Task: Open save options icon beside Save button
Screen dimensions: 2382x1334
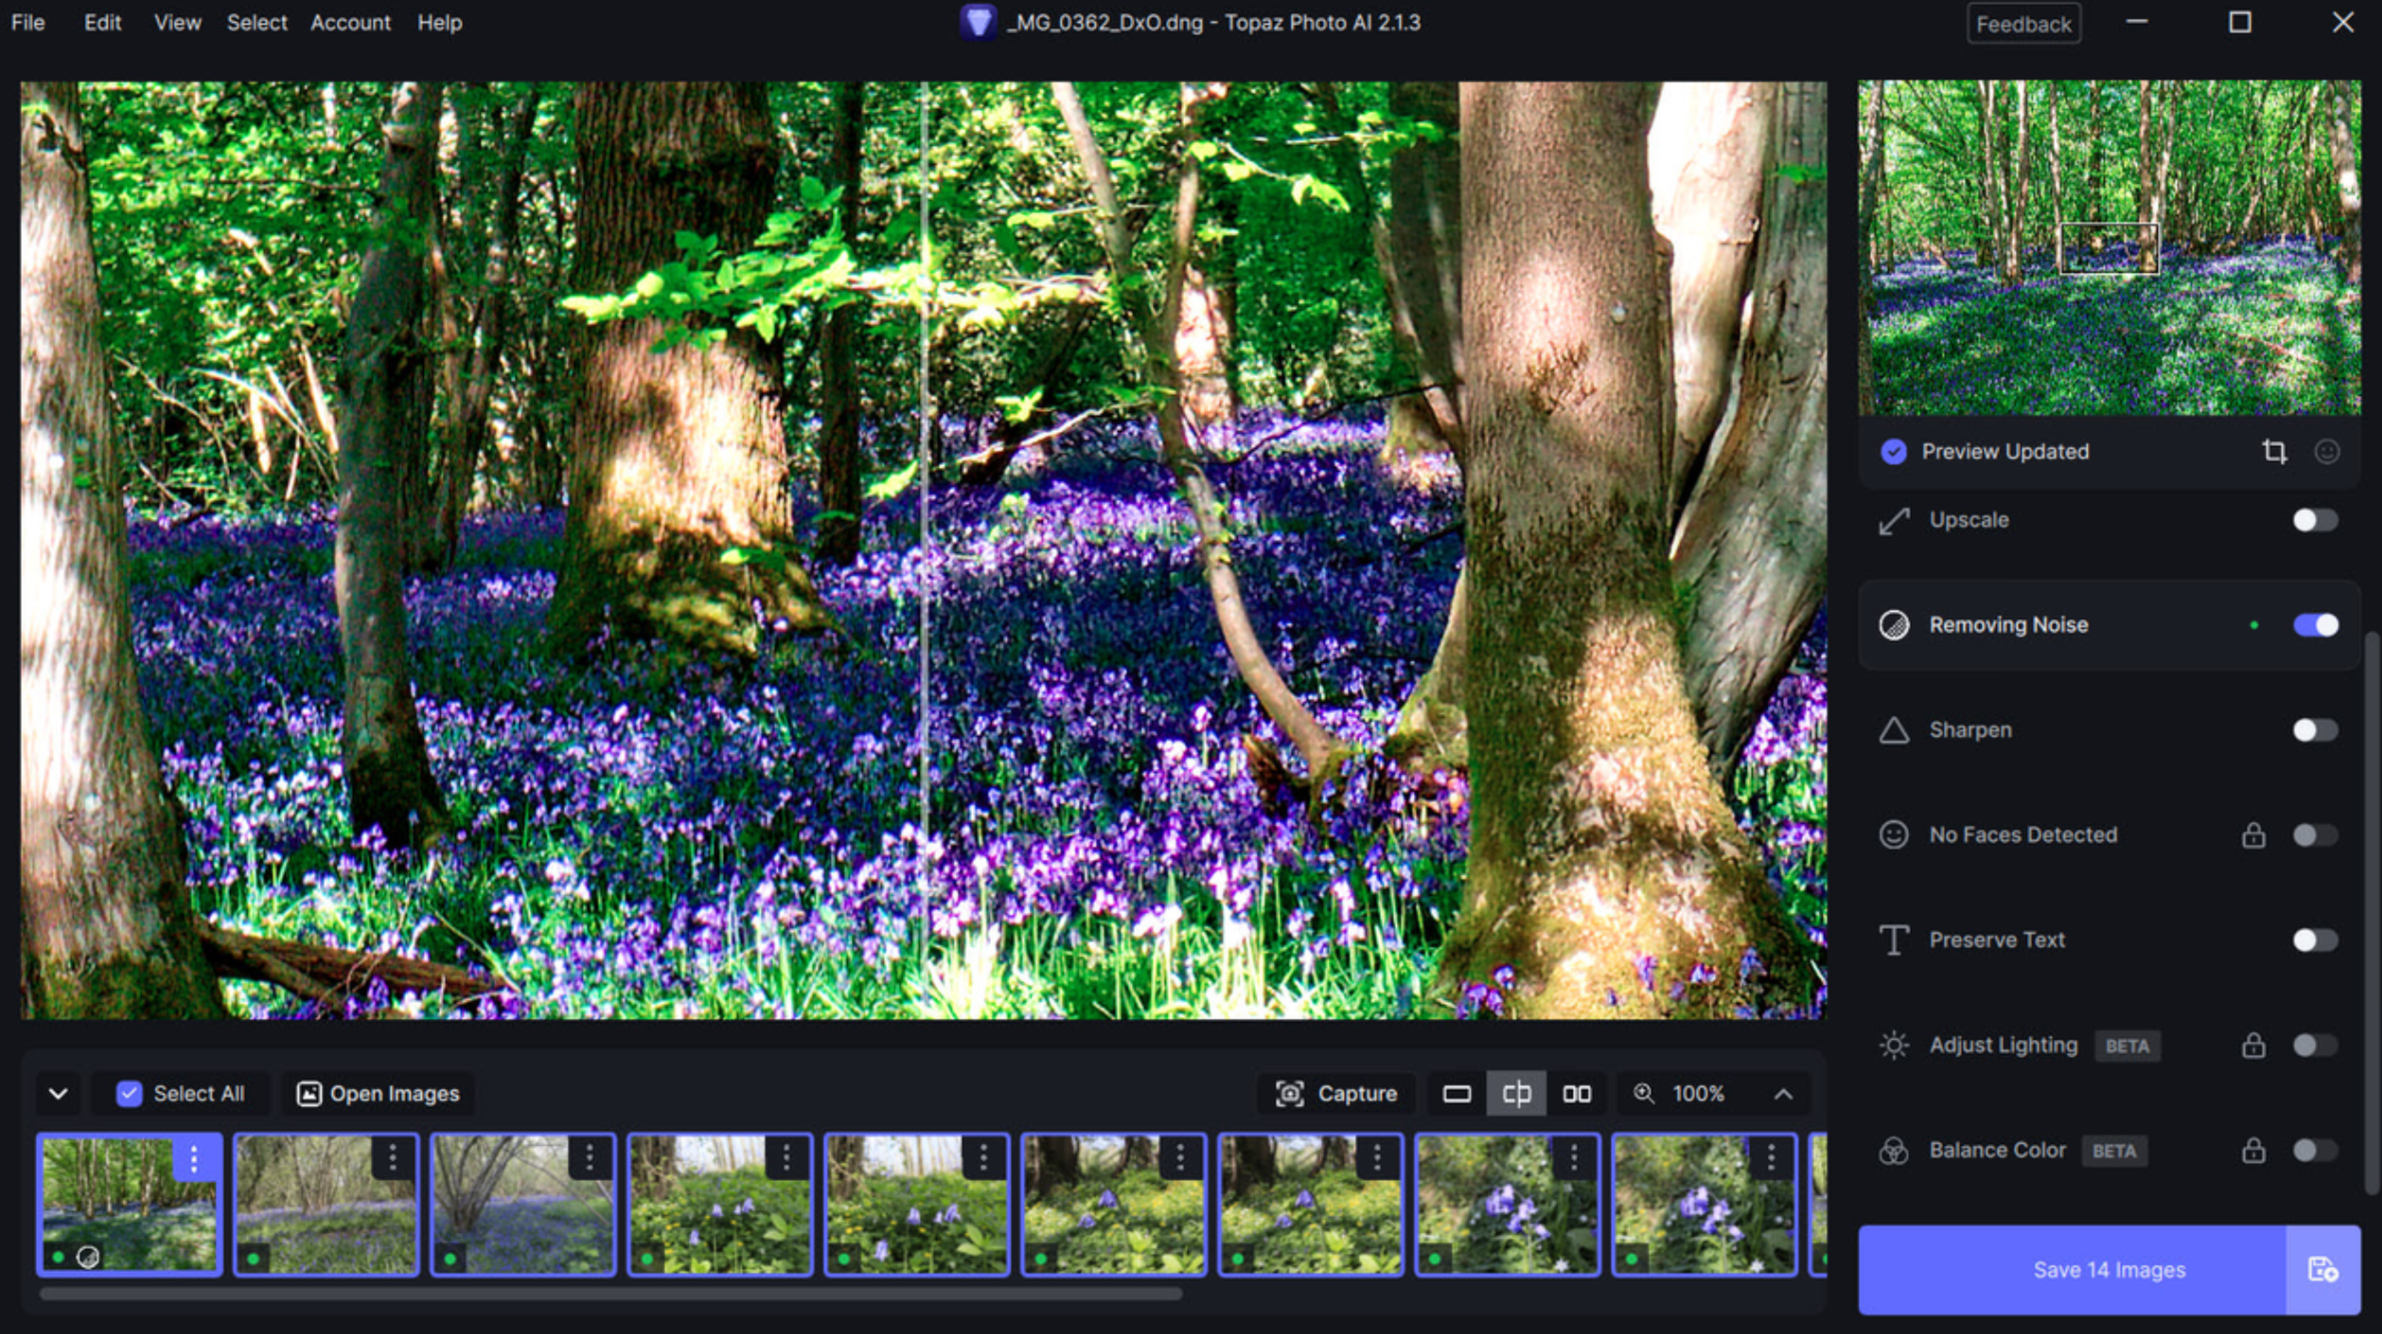Action: click(x=2322, y=1270)
